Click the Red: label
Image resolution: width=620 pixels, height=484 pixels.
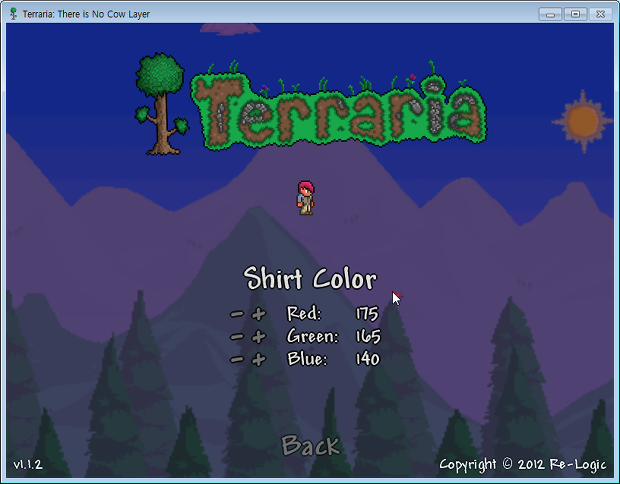[x=304, y=314]
